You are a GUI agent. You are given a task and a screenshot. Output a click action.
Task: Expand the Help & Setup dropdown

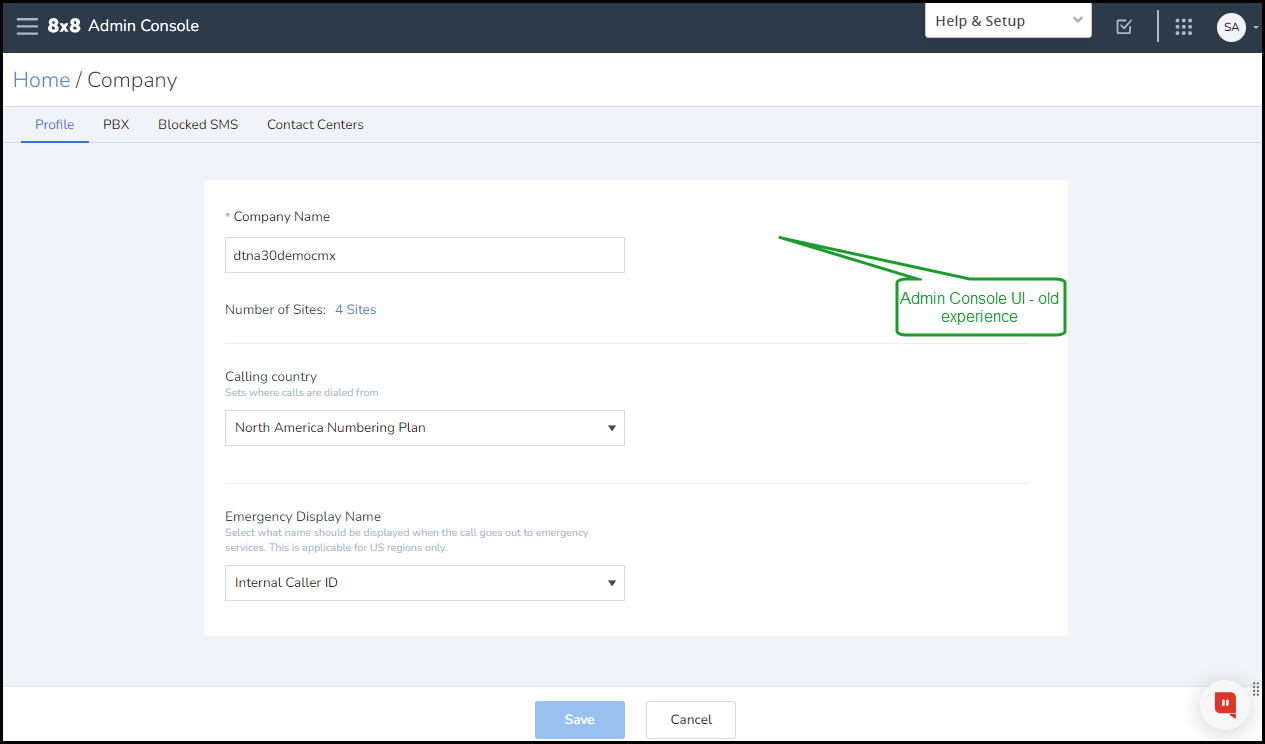[x=1008, y=21]
